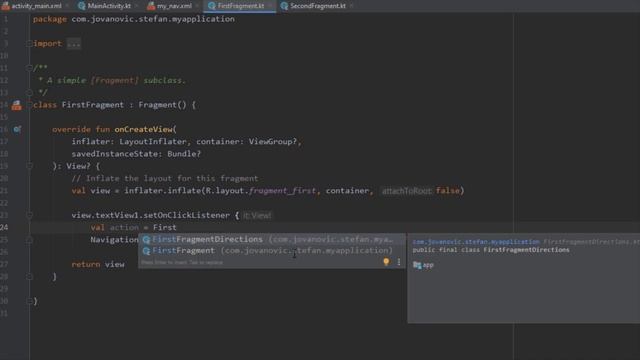The height and width of the screenshot is (360, 640).
Task: Click the fragment_first layout reference
Action: tap(282, 191)
